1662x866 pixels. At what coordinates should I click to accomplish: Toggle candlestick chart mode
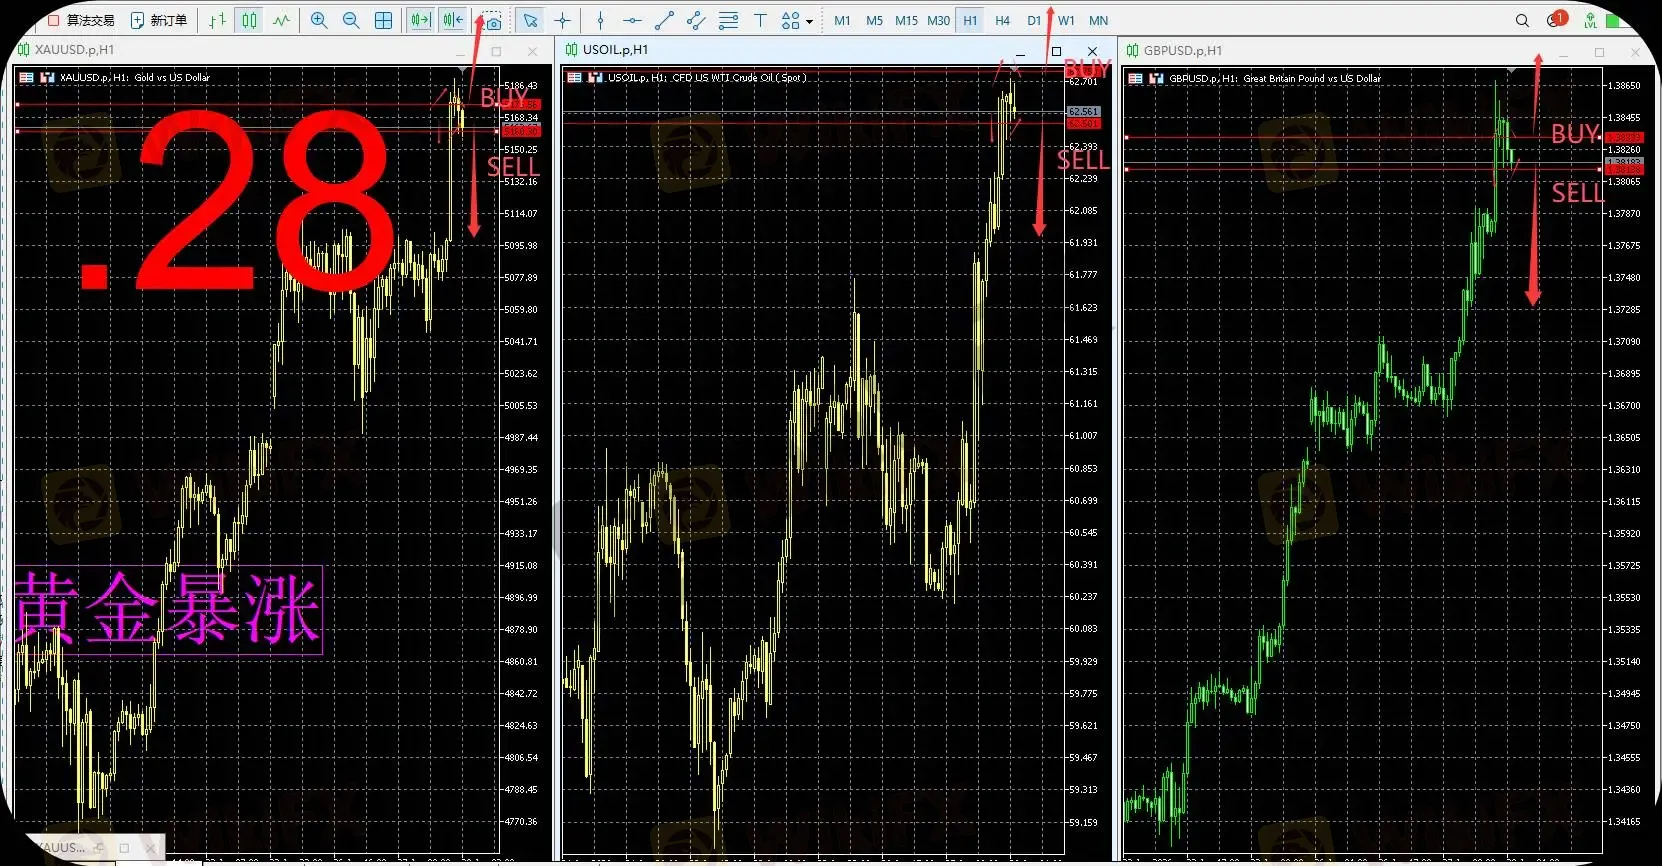click(x=249, y=20)
